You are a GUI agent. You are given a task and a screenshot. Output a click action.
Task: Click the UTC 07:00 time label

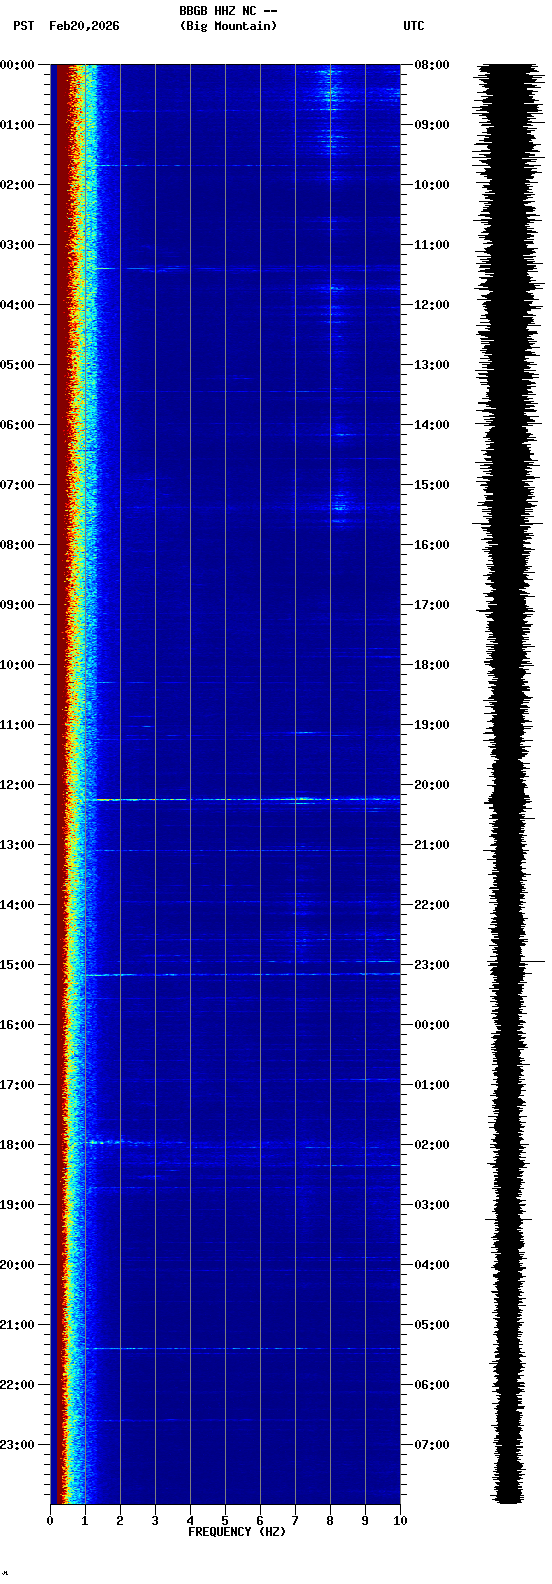[x=432, y=1445]
